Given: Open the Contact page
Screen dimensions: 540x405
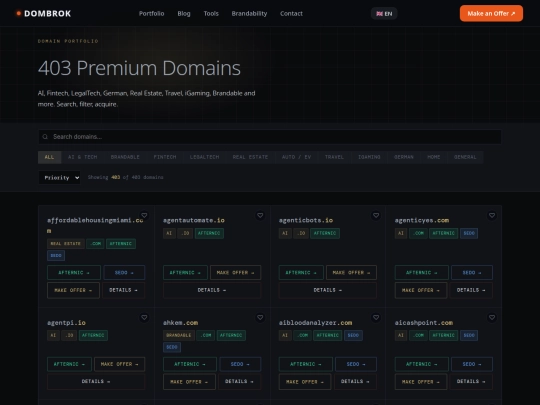Looking at the screenshot, I should tap(291, 13).
